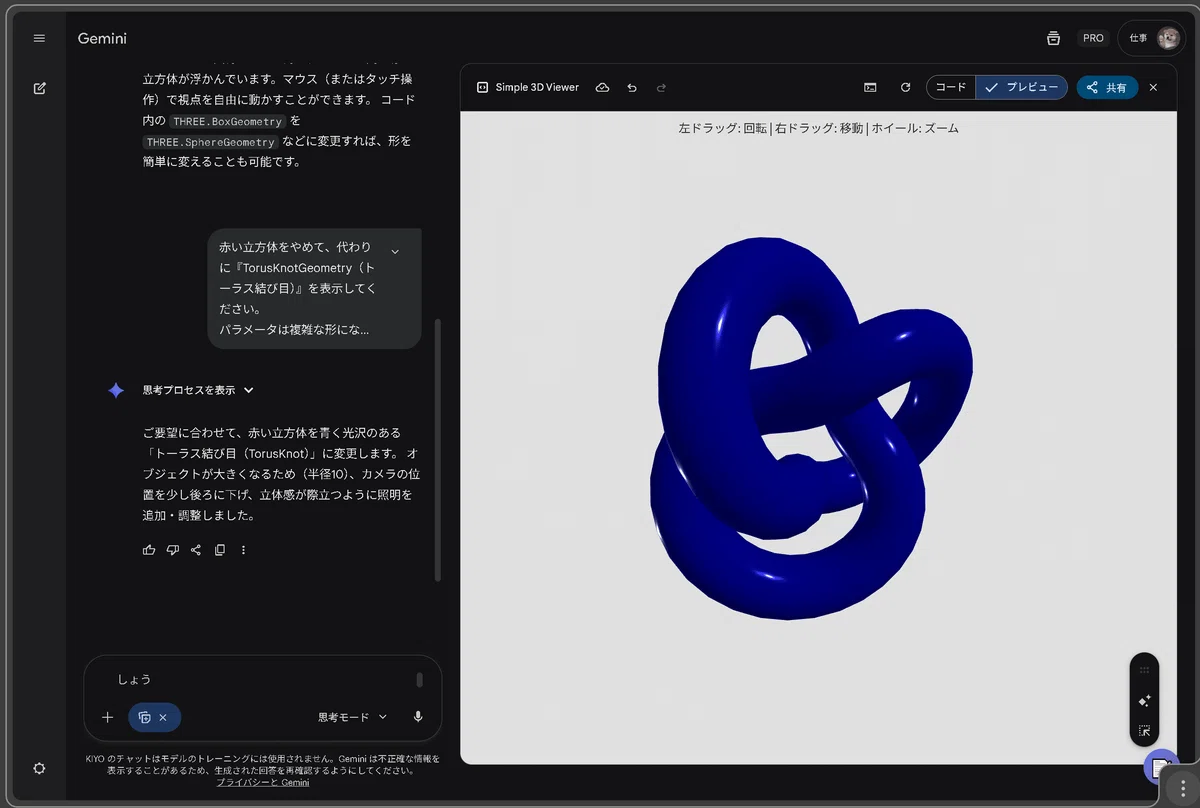This screenshot has height=808, width=1200.
Task: Click the 左ドラッグ: 回転 instruction text
Action: [723, 128]
